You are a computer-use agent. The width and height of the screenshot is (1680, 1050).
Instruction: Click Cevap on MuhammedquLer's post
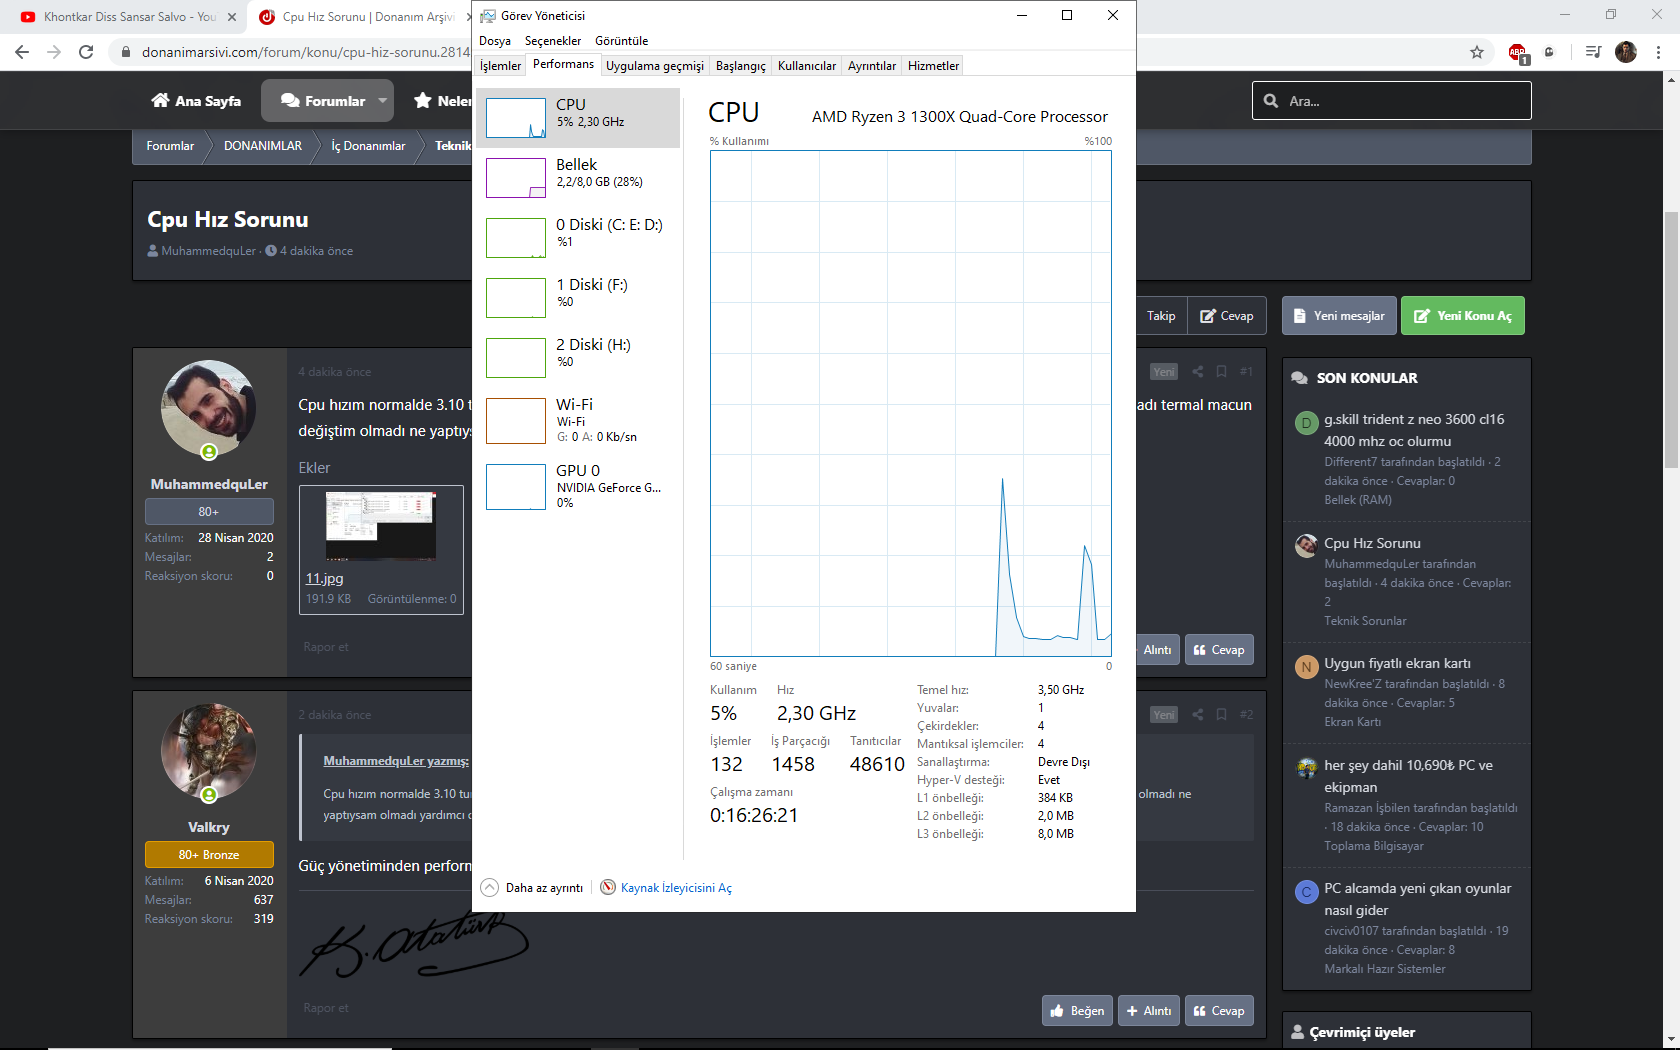pyautogui.click(x=1219, y=650)
